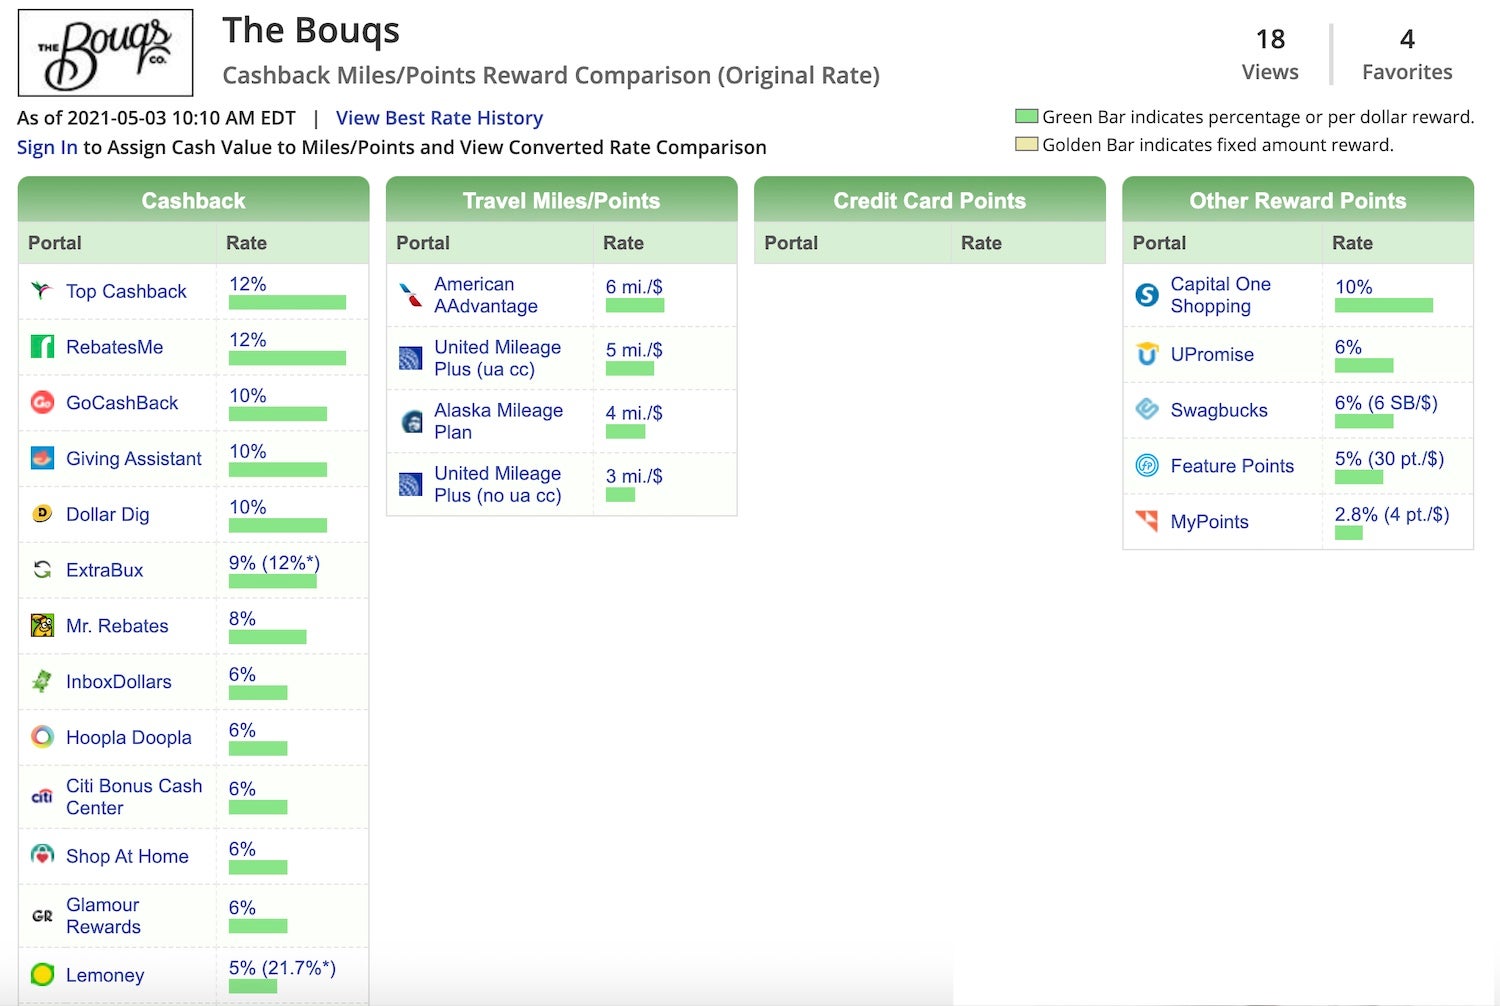Click the ExtraBux arrows icon
Image resolution: width=1500 pixels, height=1006 pixels.
[x=42, y=570]
